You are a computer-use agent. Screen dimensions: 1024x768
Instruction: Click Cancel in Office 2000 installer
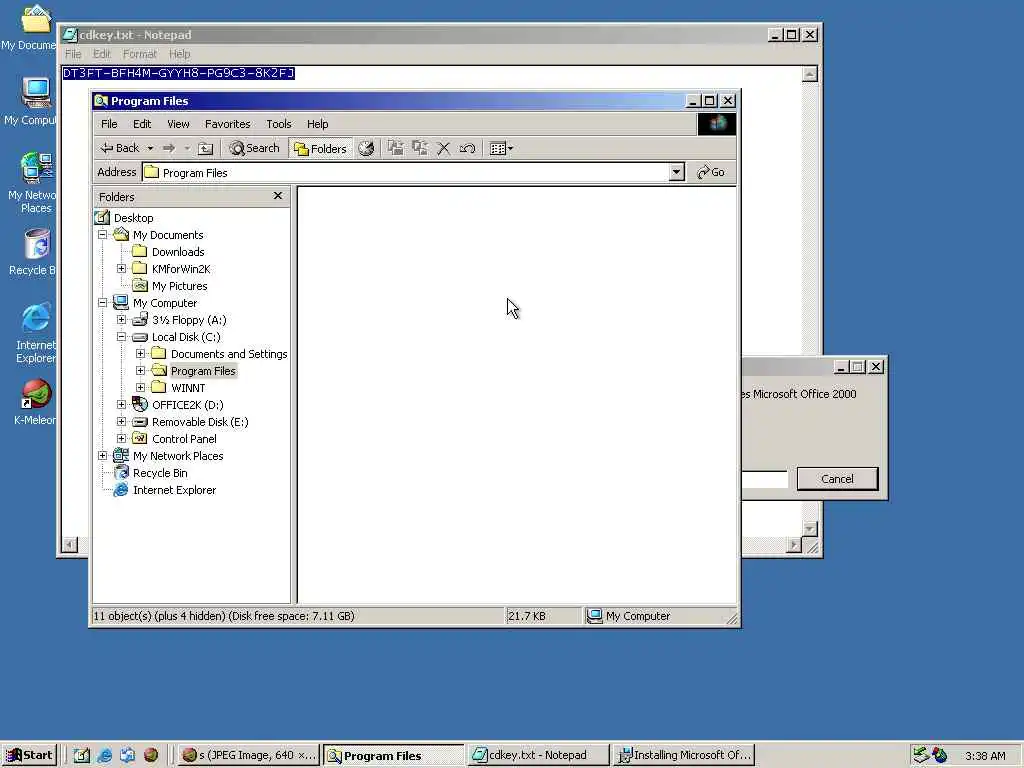pyautogui.click(x=837, y=479)
